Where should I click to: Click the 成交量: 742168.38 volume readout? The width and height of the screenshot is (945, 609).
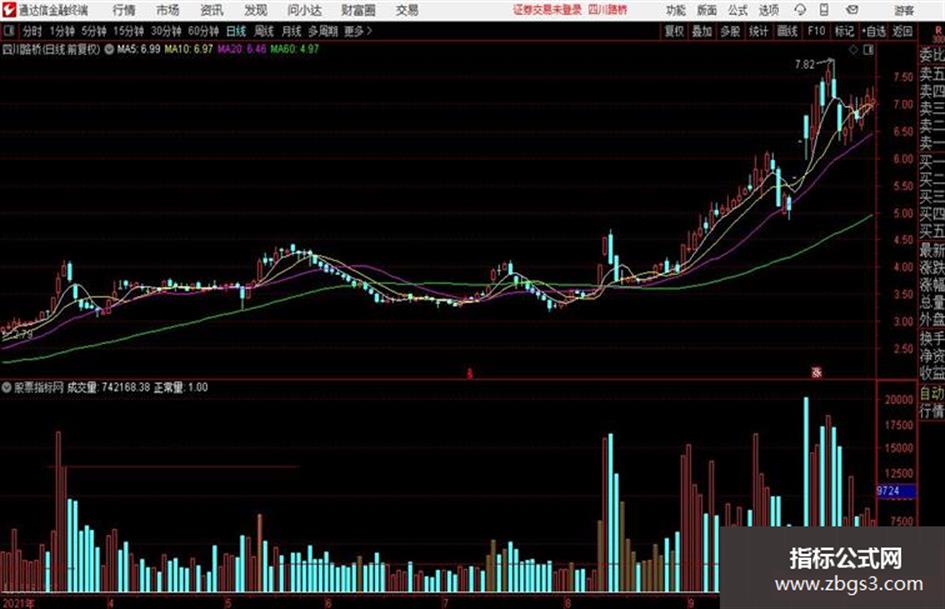click(108, 387)
